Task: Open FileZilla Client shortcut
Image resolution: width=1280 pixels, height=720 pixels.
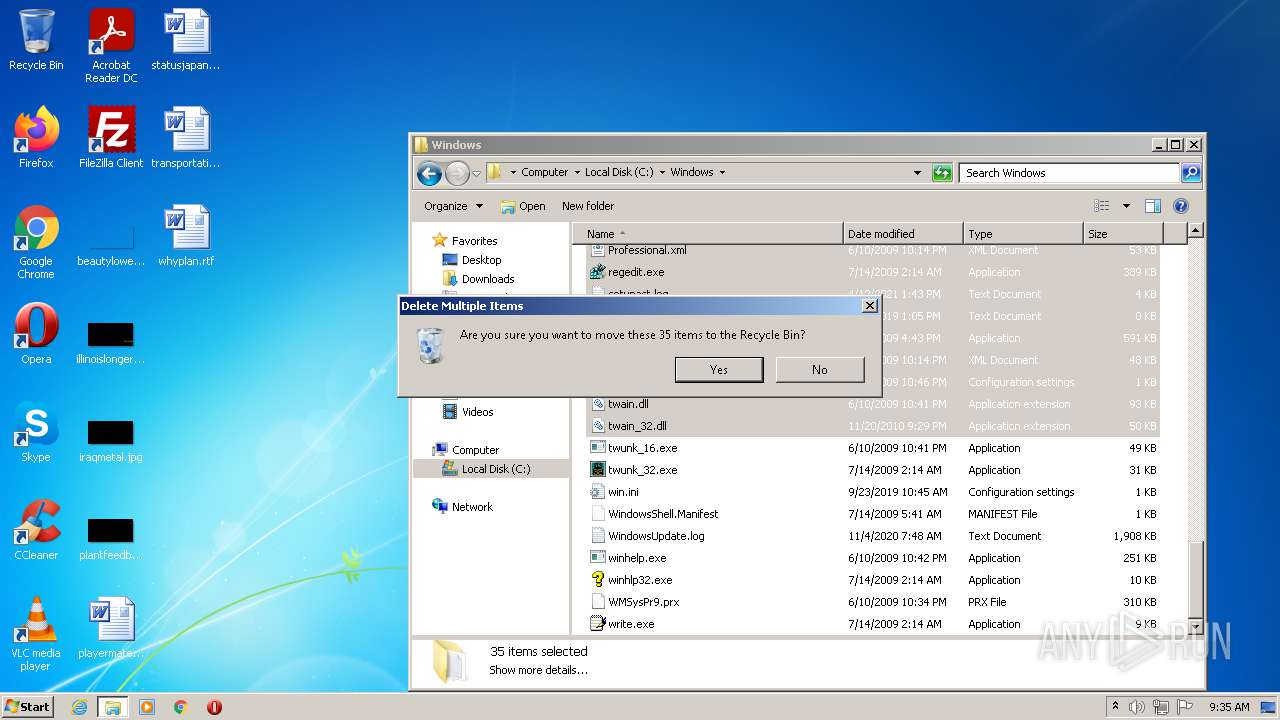Action: tap(111, 137)
